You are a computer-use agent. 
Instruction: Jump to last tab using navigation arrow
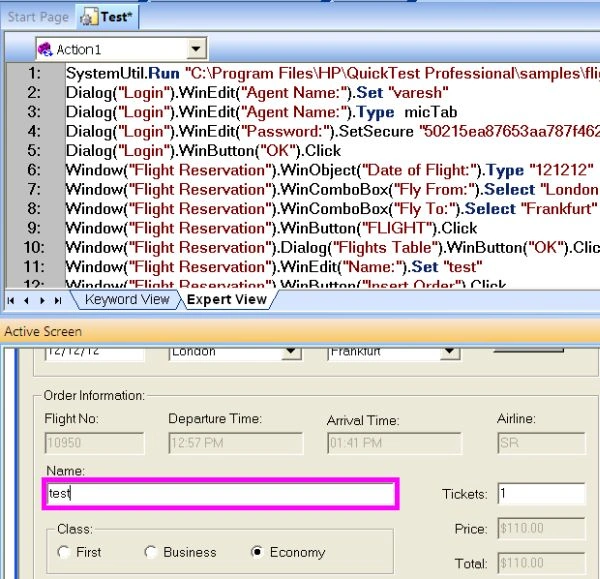[58, 301]
